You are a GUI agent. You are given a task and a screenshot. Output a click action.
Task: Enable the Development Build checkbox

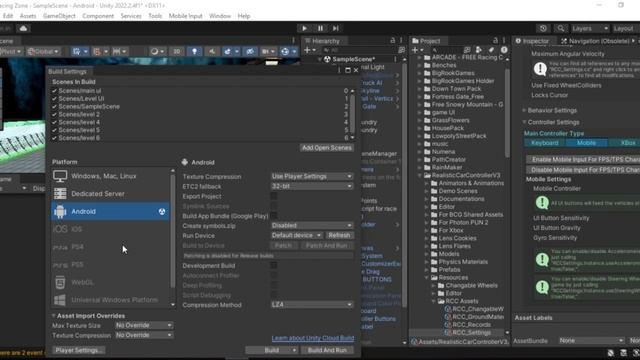point(274,265)
